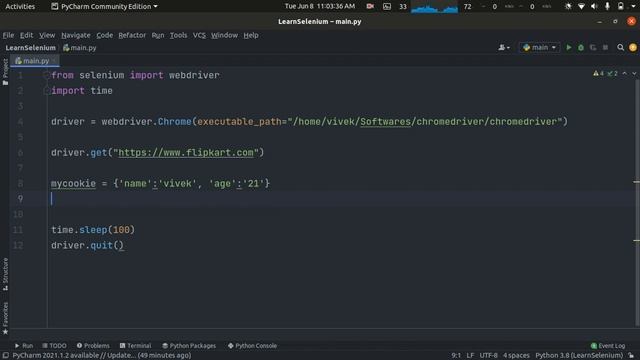Screen dimensions: 640x360
Task: Toggle the tool window bars icon in status bar
Action: [5, 356]
